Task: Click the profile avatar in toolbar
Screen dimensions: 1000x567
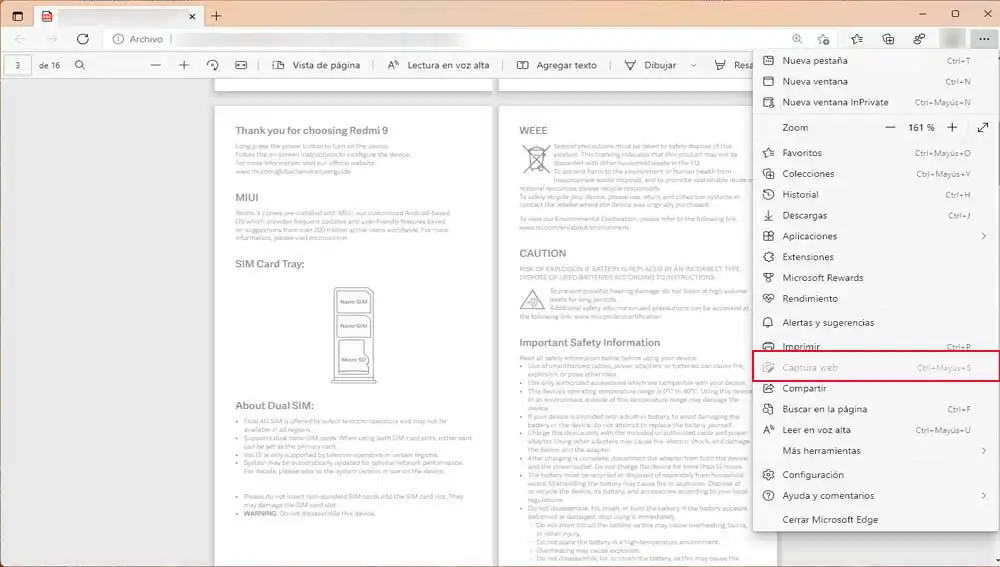Action: [952, 39]
